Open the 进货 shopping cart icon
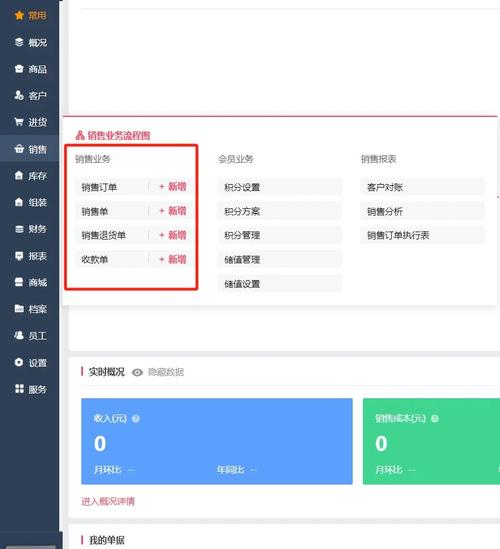 [x=19, y=122]
